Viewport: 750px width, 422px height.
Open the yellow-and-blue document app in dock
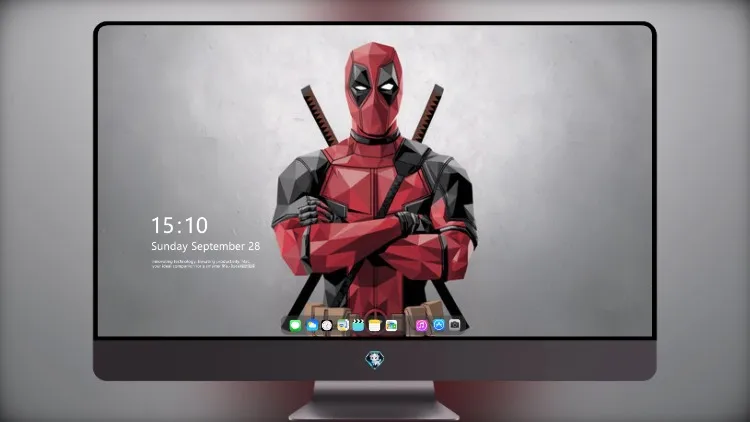click(343, 325)
